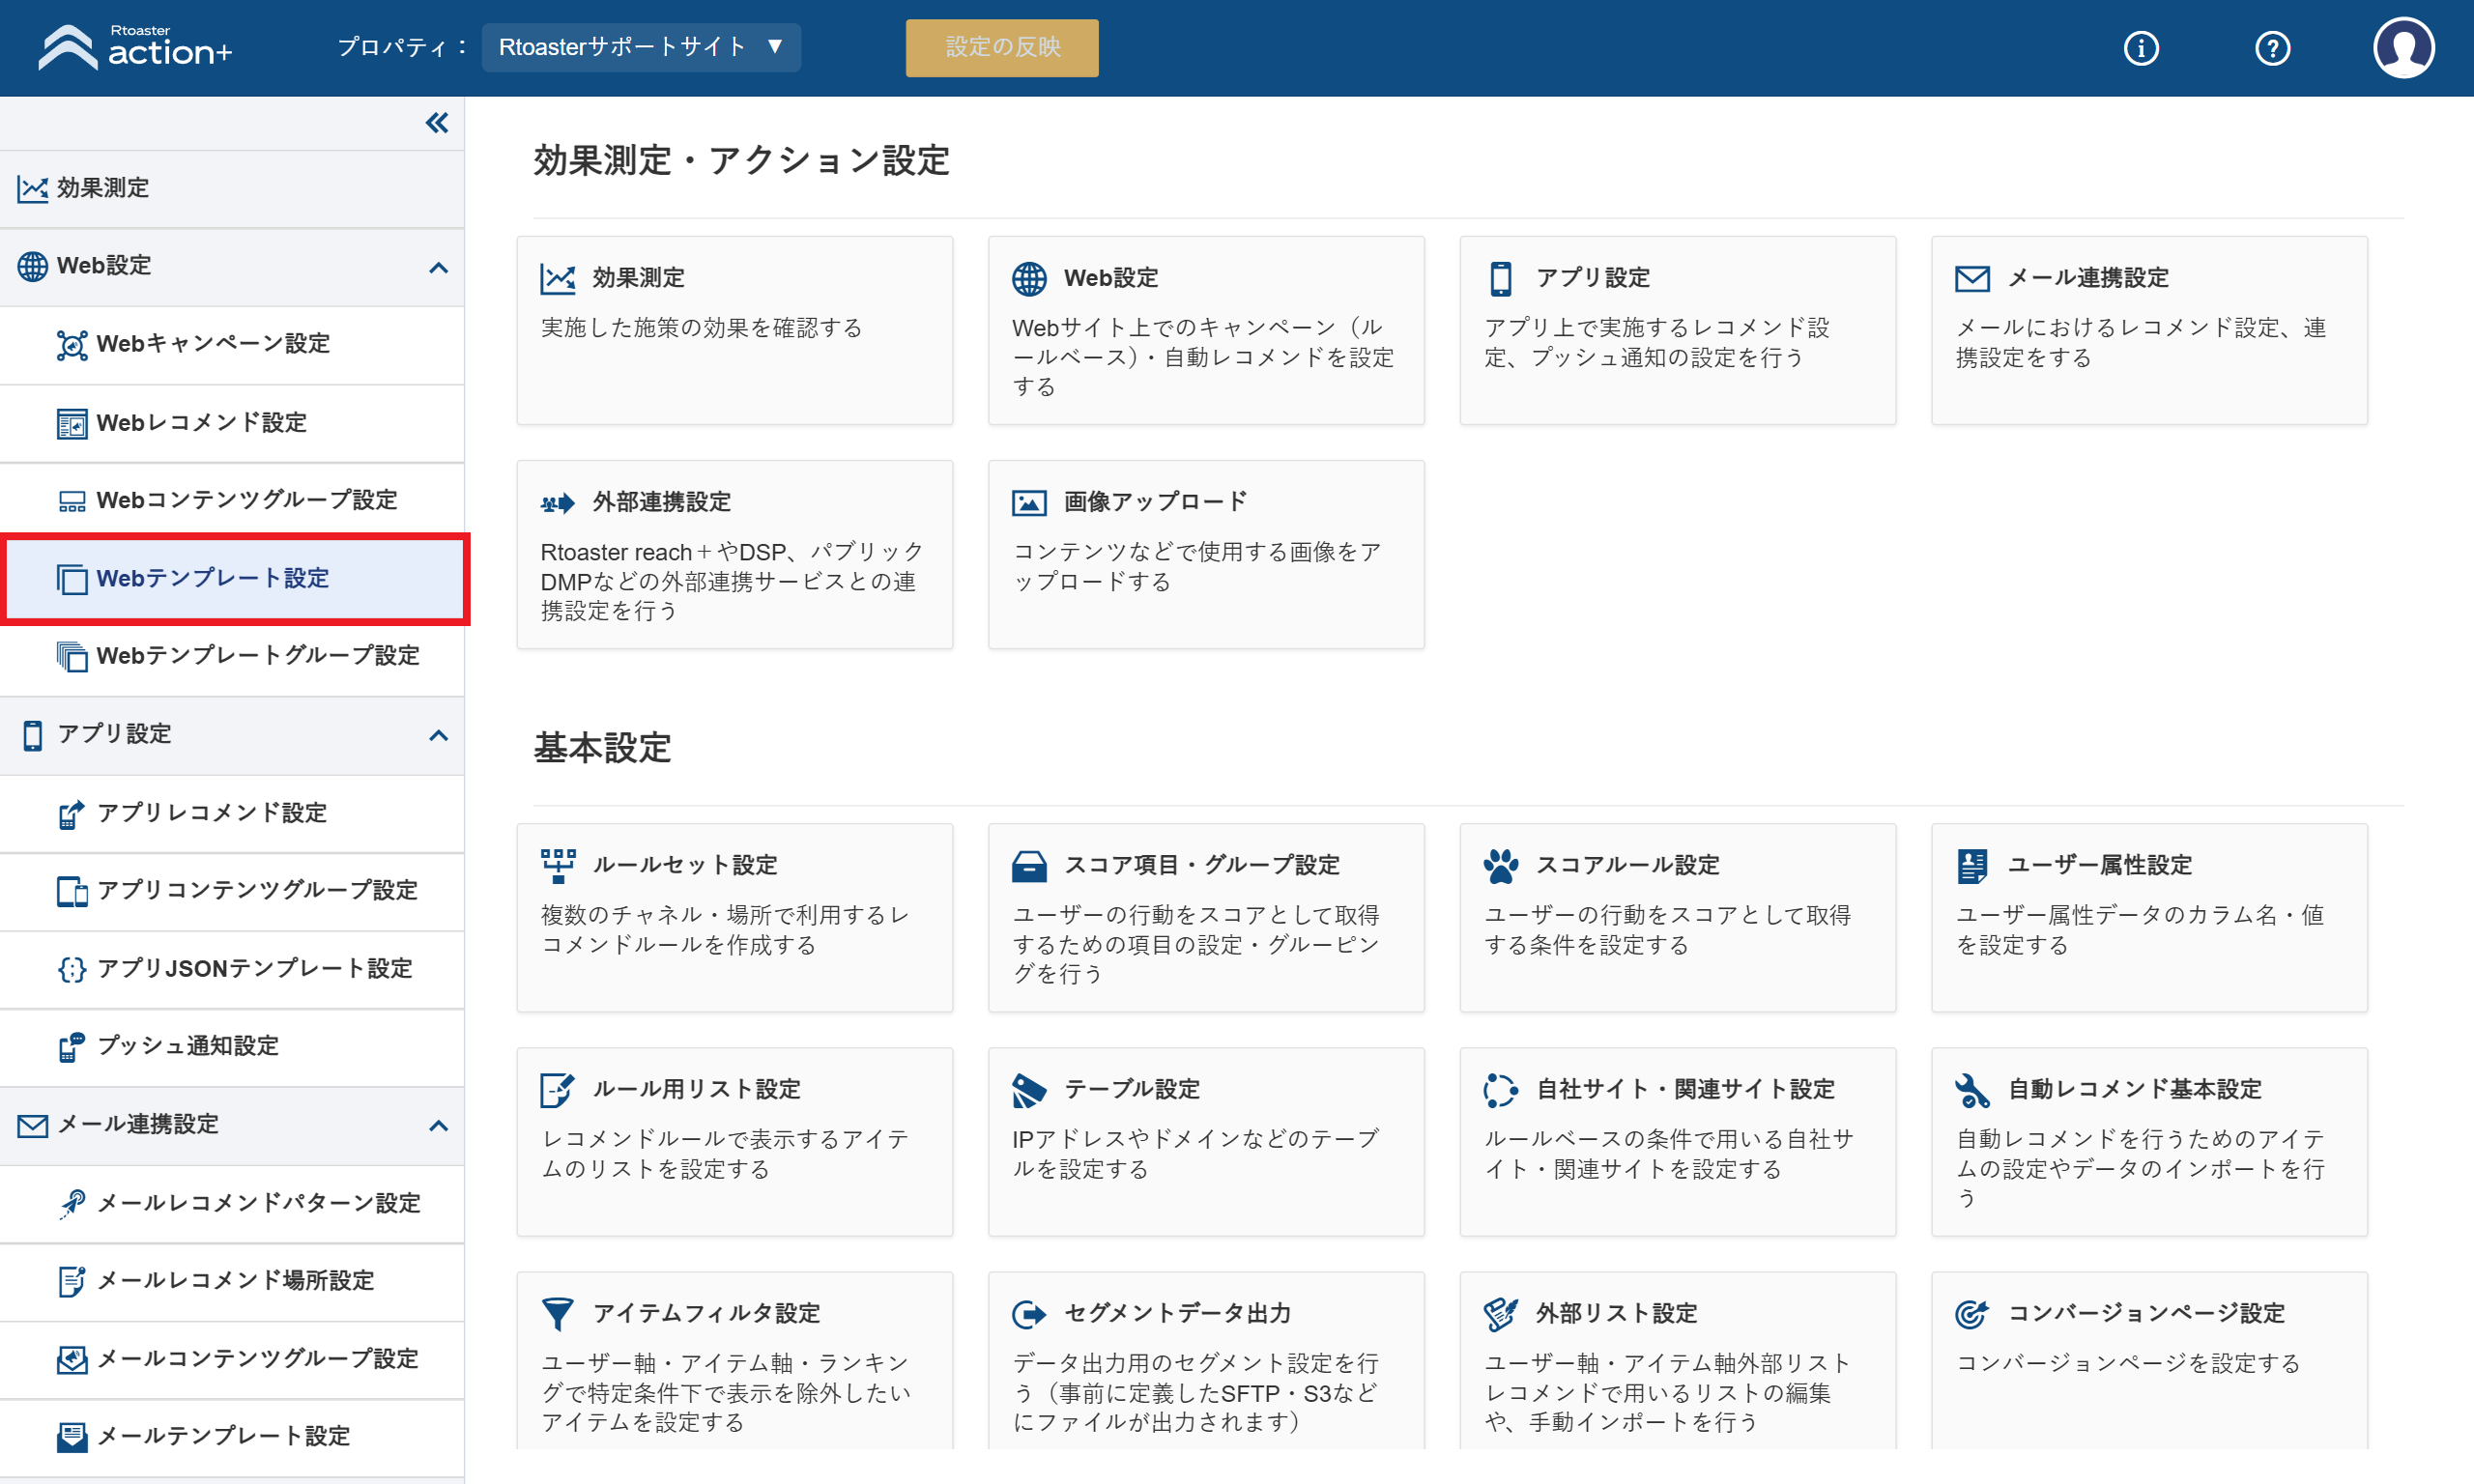The width and height of the screenshot is (2474, 1484).
Task: Open メールテンプレート設定 from the sidebar
Action: tap(232, 1437)
